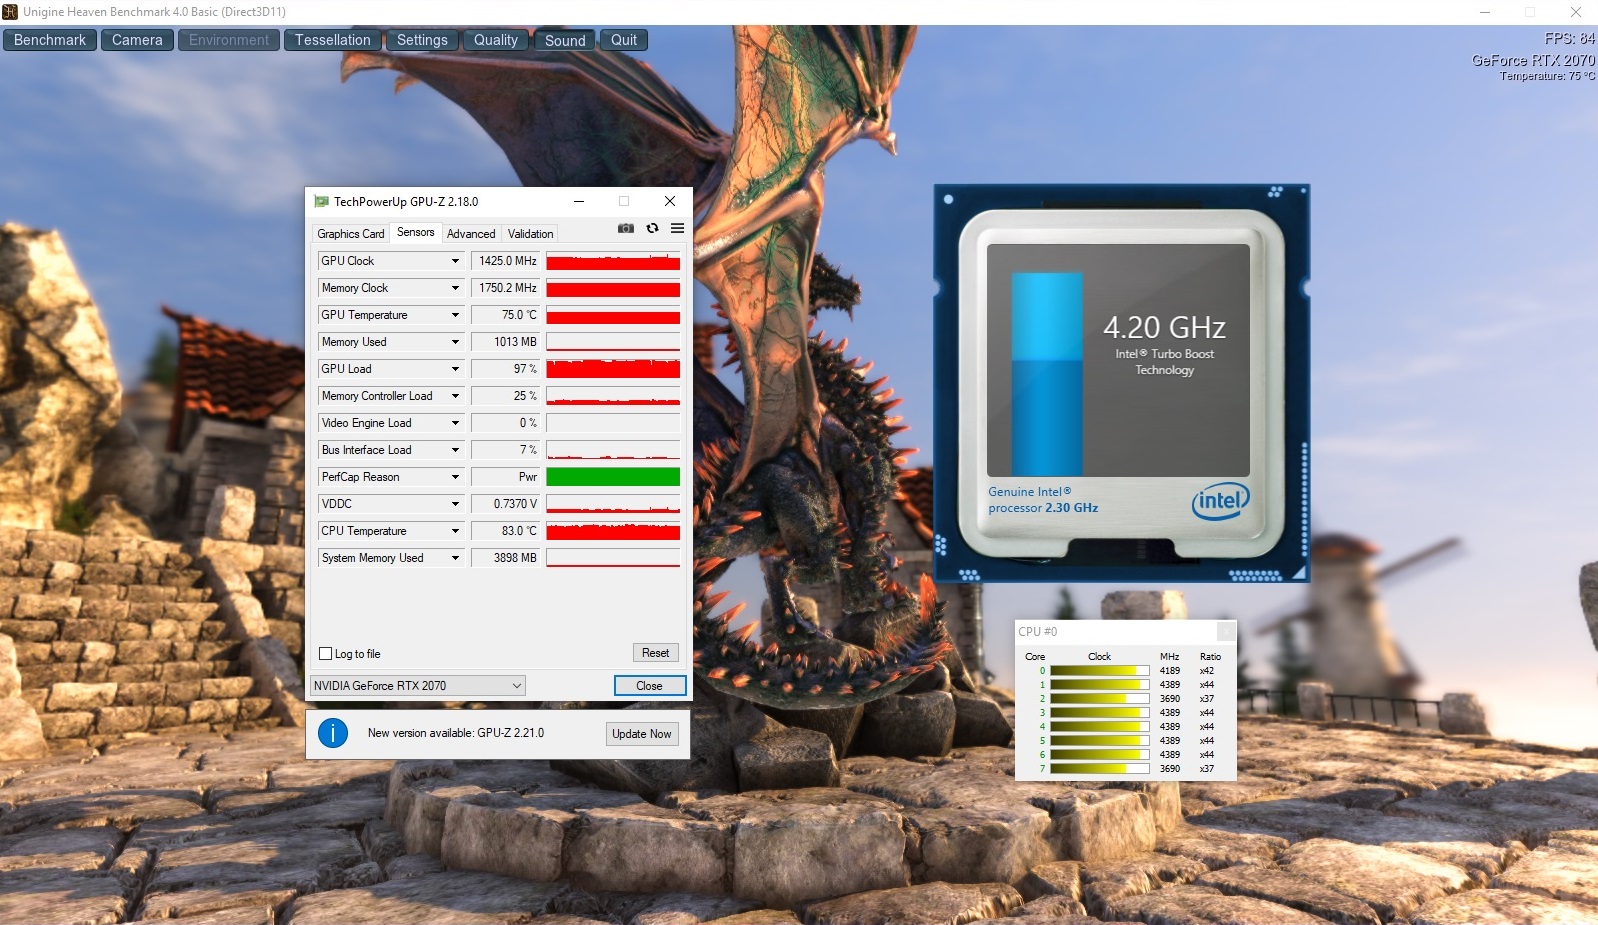The image size is (1598, 925).
Task: Close the Unigine Heaven Benchmark window
Action: (1575, 12)
